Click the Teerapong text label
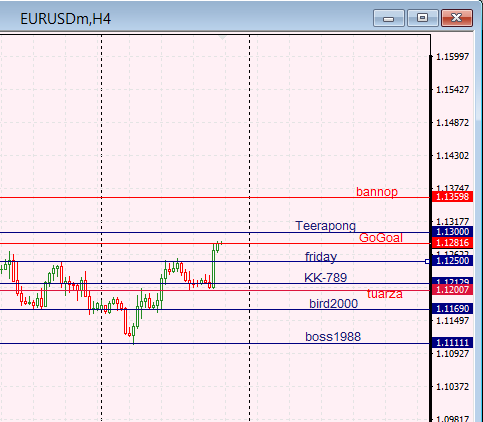Screen dimensions: 483x422 [x=325, y=226]
